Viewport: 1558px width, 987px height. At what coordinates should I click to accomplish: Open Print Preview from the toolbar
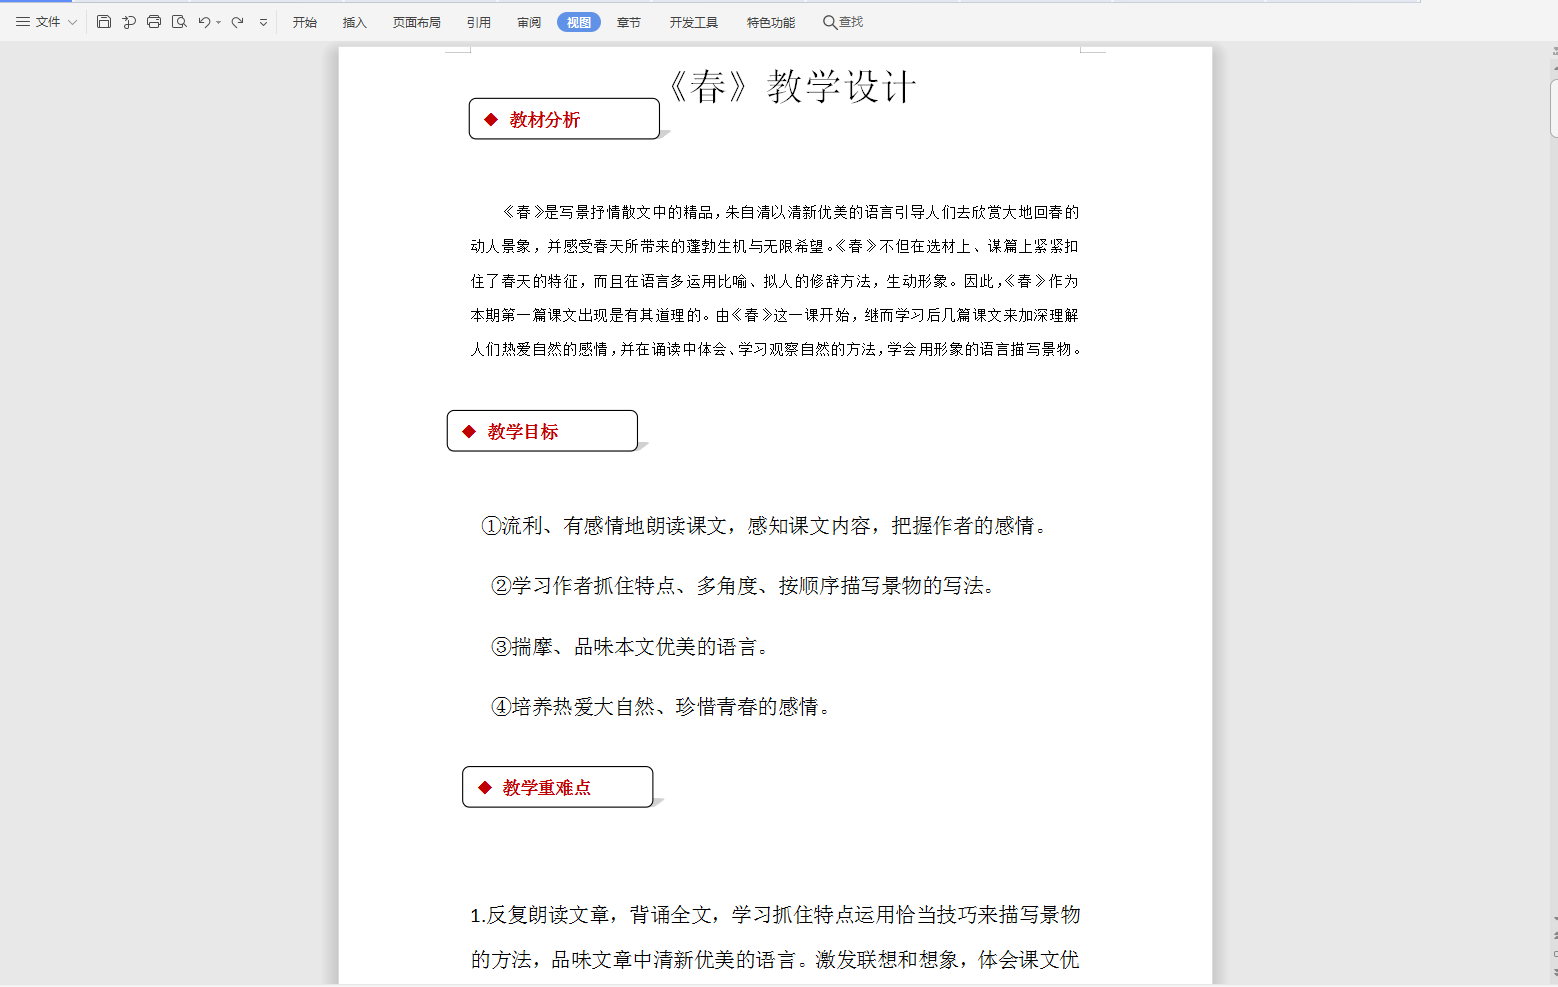(179, 22)
